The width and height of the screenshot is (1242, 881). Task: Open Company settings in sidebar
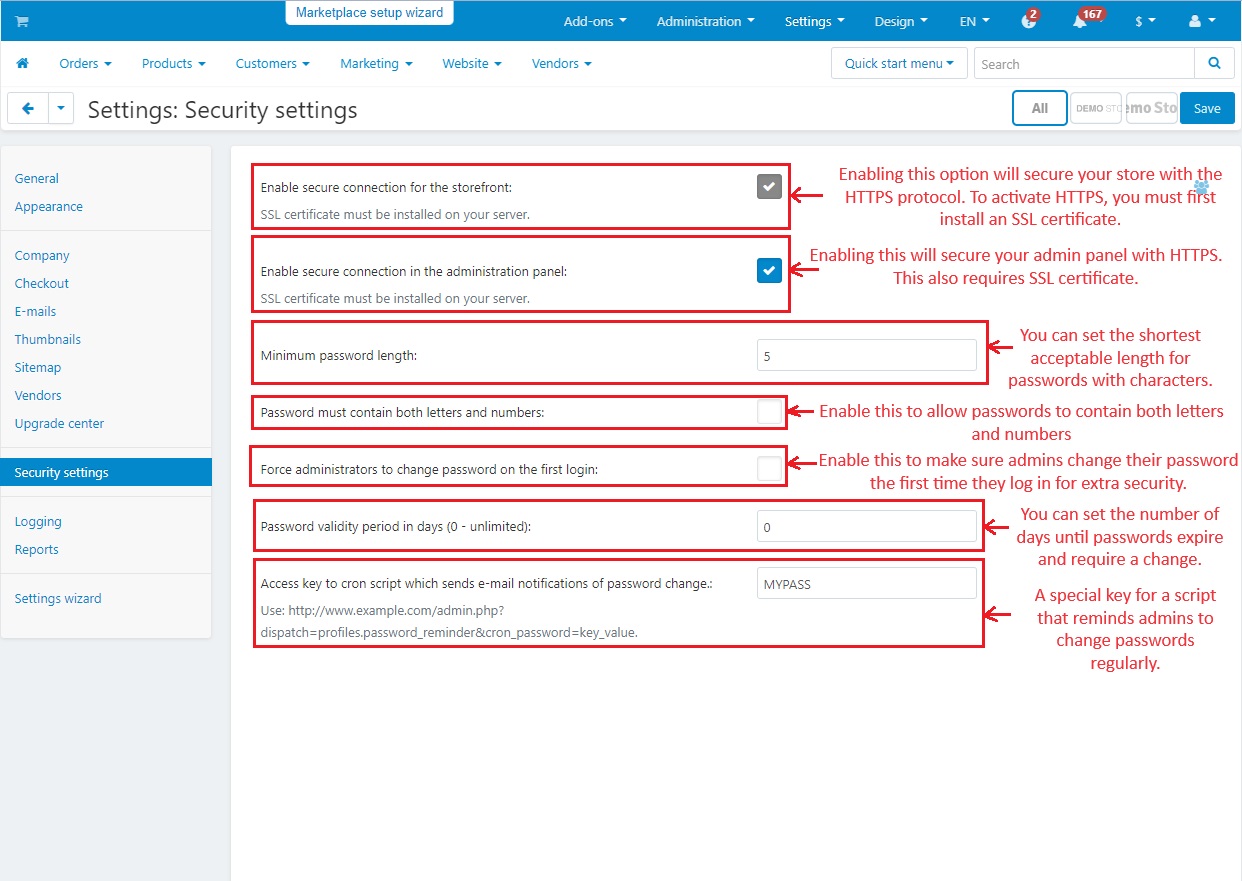42,255
